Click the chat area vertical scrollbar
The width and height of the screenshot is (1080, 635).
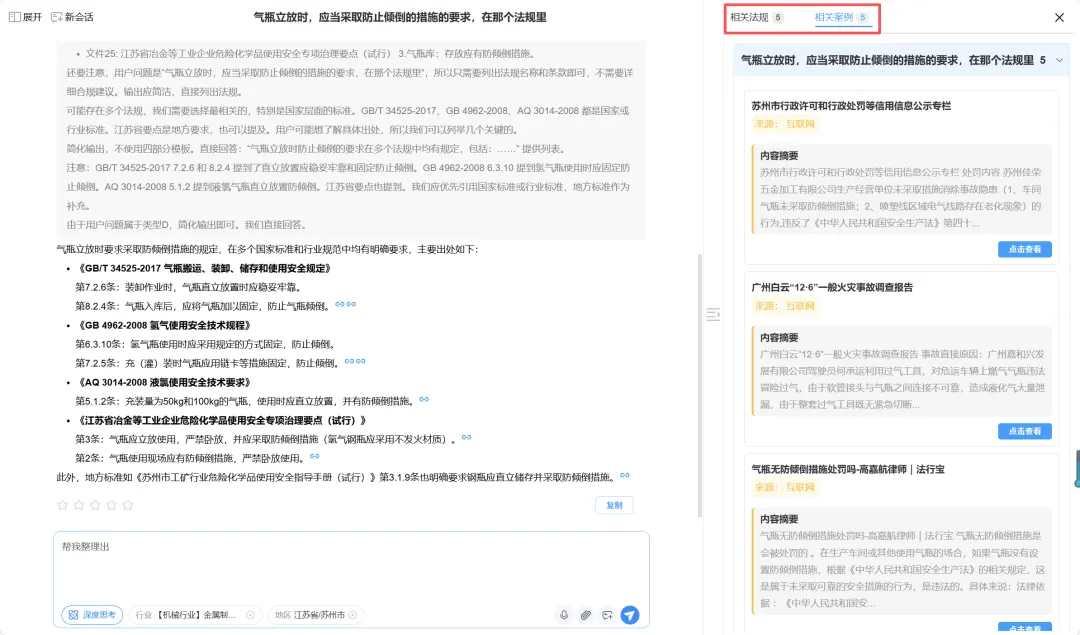pos(700,386)
